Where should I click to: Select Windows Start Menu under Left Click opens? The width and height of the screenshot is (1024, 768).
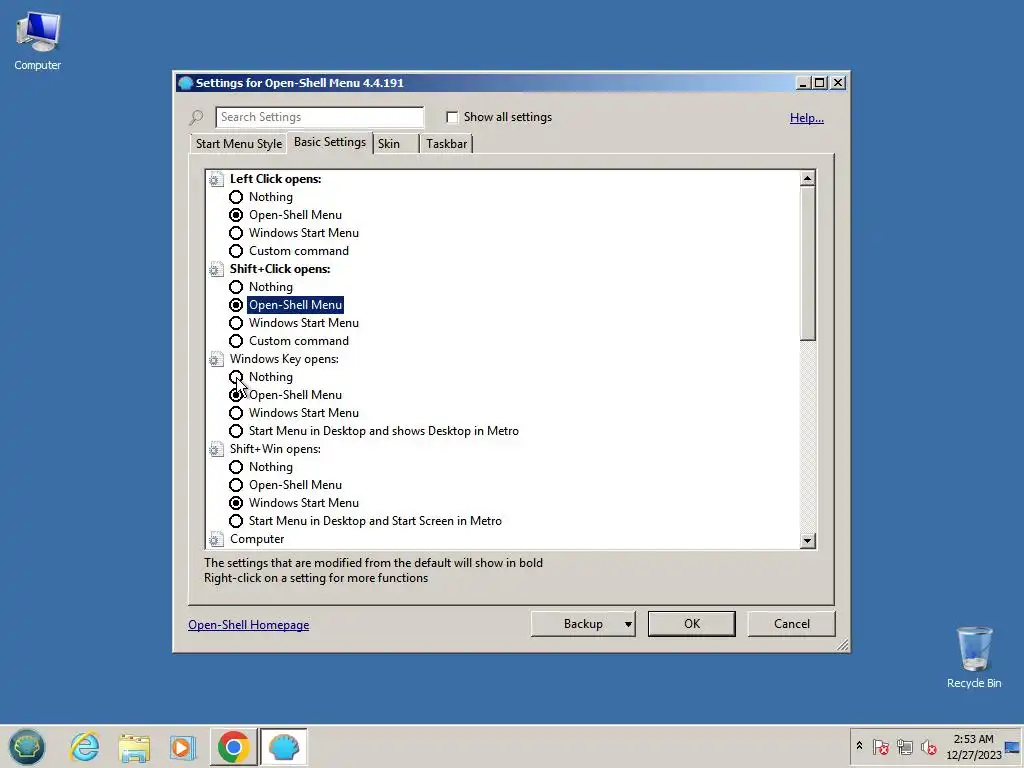tap(236, 233)
